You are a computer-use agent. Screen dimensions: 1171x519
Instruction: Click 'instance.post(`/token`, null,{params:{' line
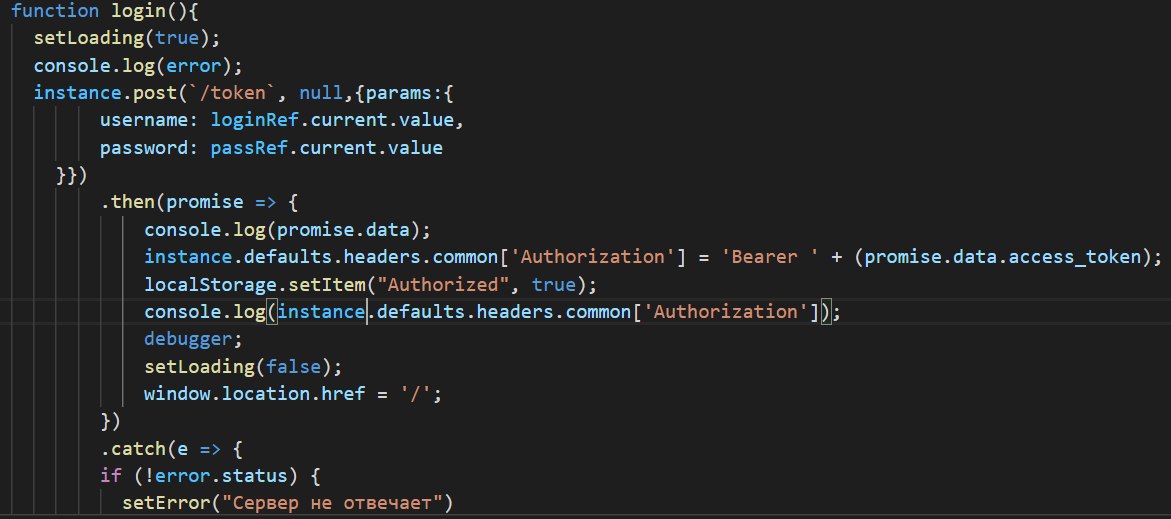click(244, 93)
